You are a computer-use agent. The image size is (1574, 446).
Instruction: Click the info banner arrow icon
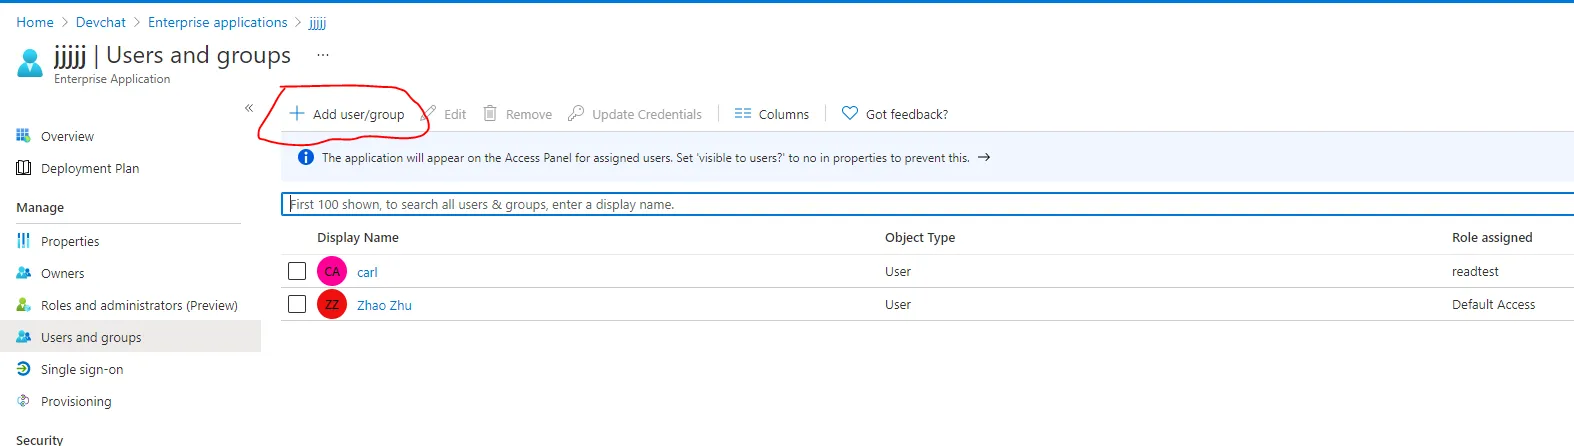(984, 158)
